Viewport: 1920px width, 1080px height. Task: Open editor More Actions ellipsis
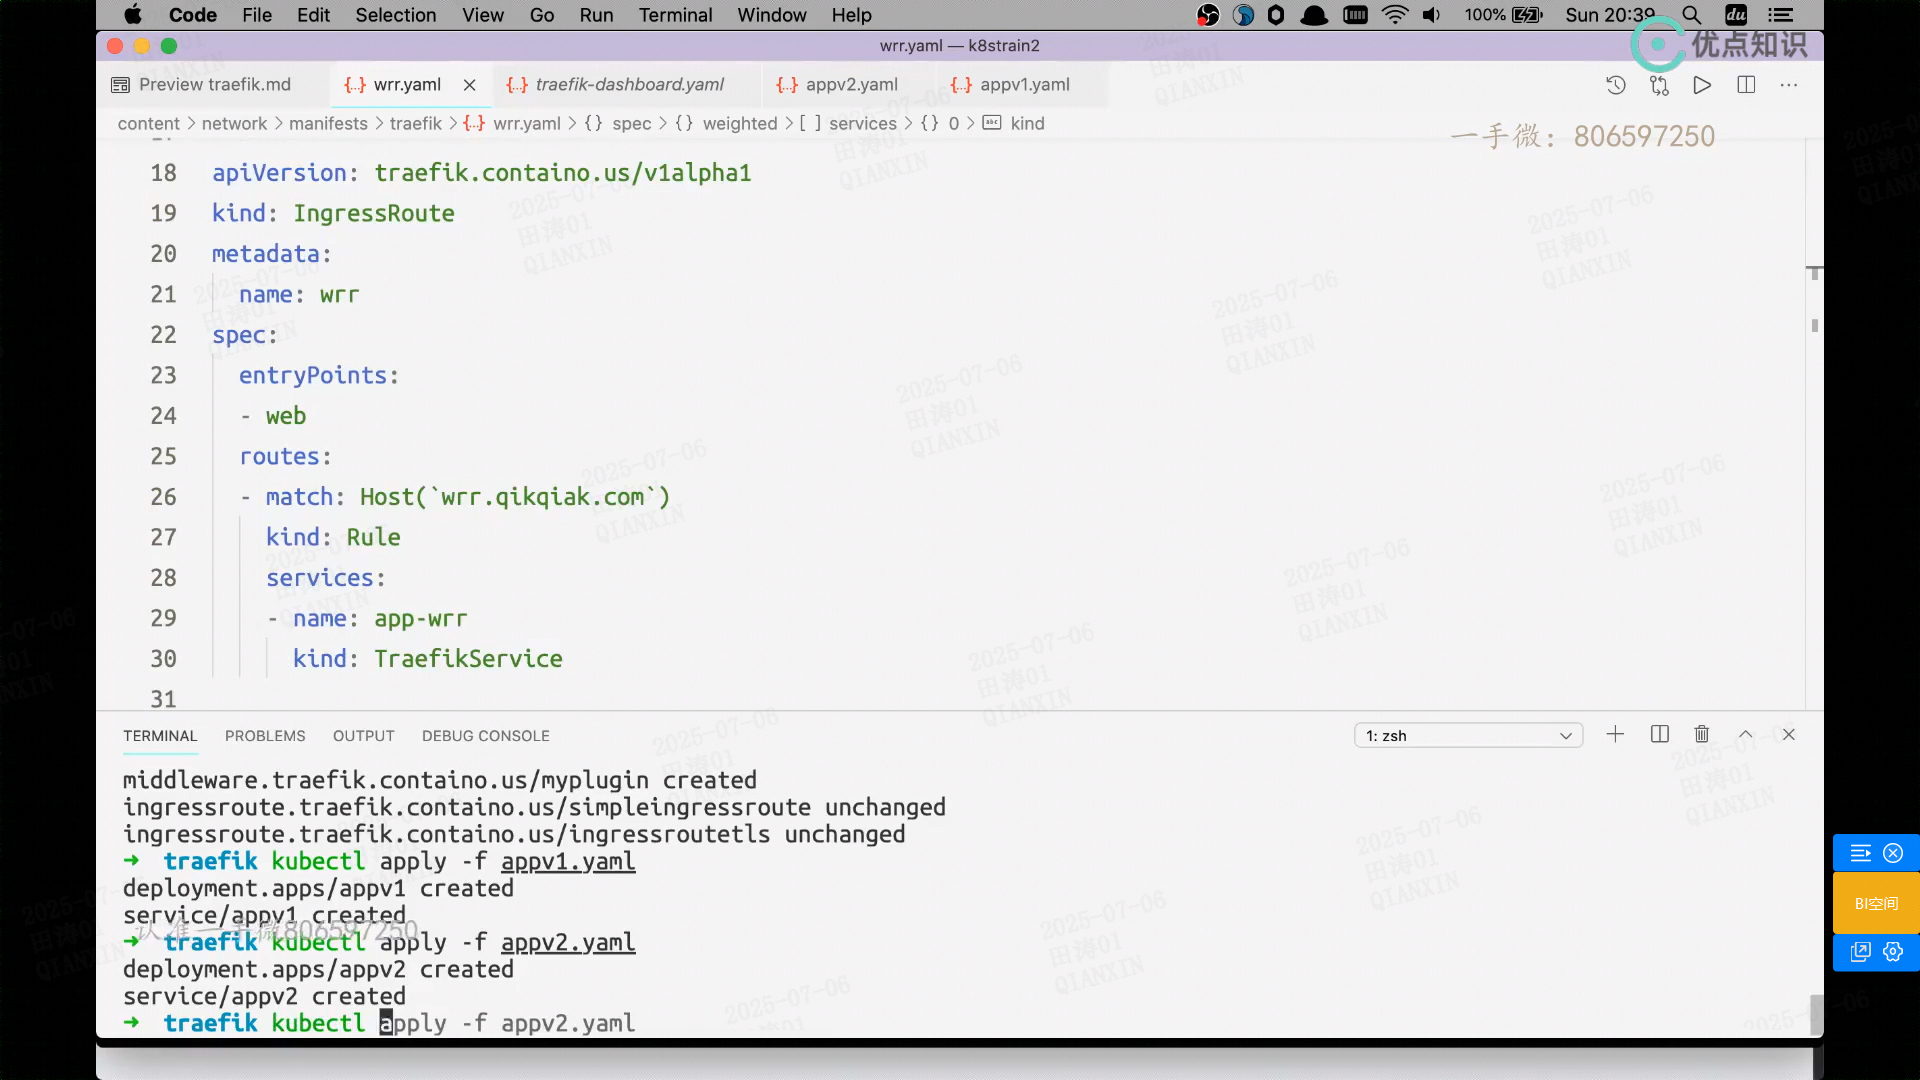point(1789,85)
